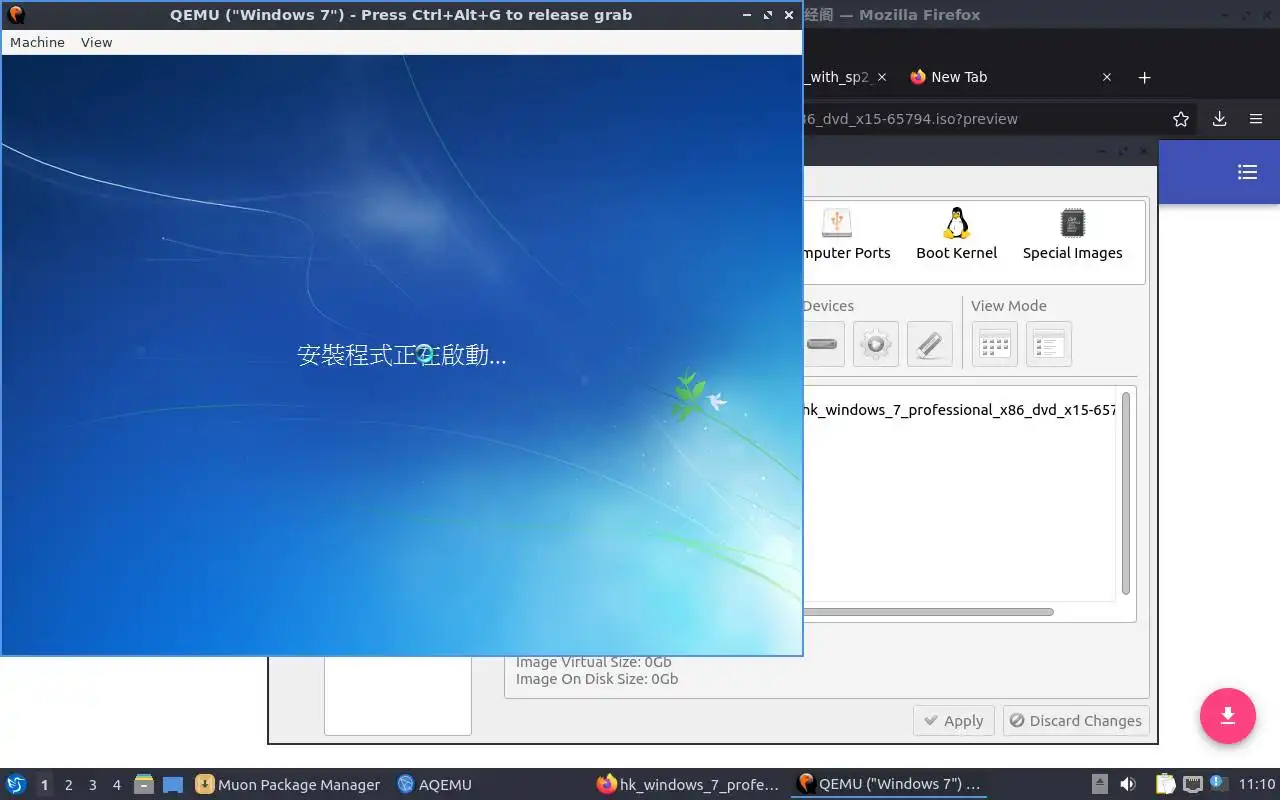Open the file manager from the taskbar
The width and height of the screenshot is (1280, 800).
click(x=144, y=785)
